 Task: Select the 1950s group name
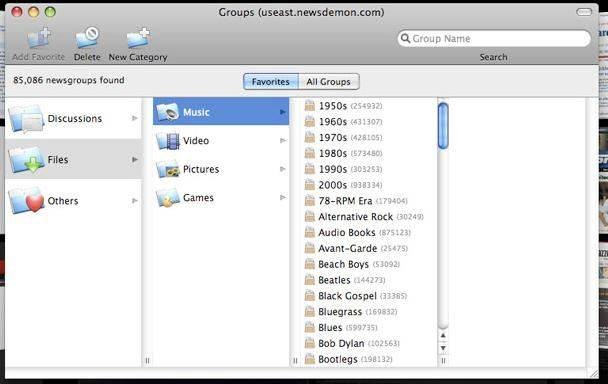click(x=333, y=106)
